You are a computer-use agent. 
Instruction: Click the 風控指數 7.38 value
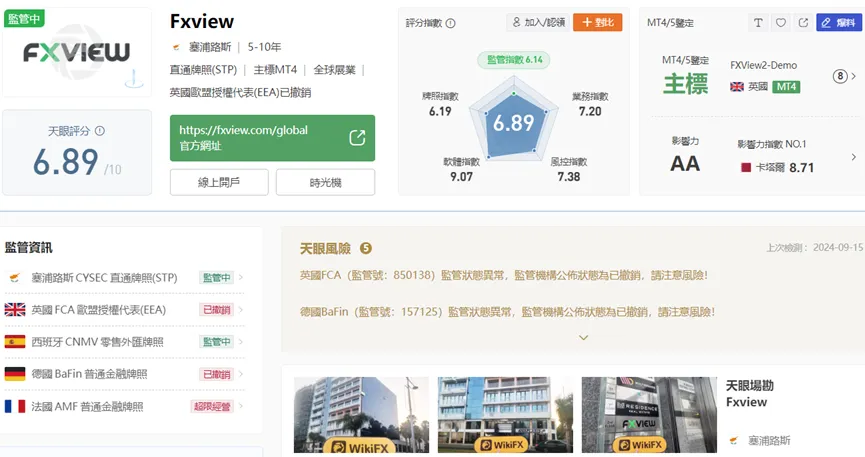click(x=569, y=177)
